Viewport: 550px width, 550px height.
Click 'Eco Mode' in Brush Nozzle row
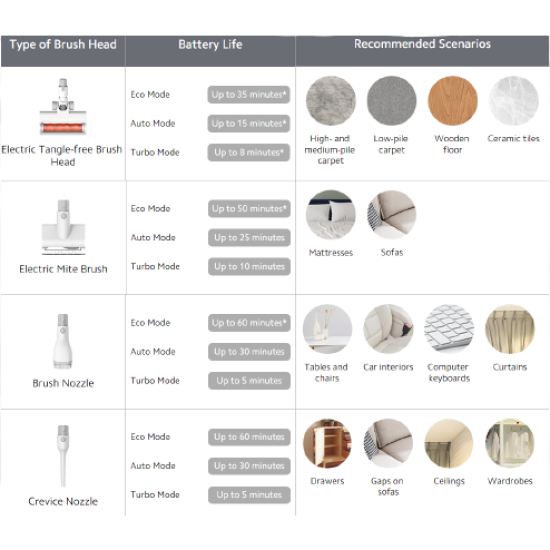point(150,323)
